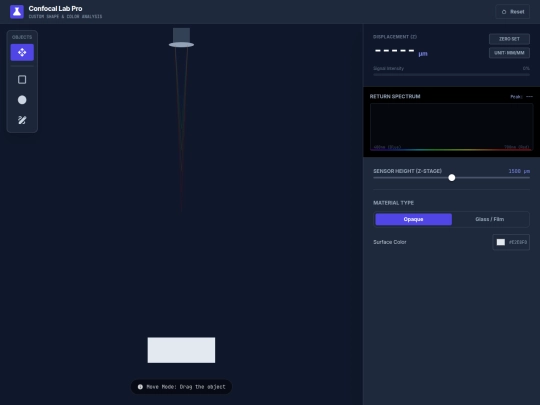540x405 pixels.
Task: Click the Signal Intensity progress bar
Action: (x=451, y=74)
